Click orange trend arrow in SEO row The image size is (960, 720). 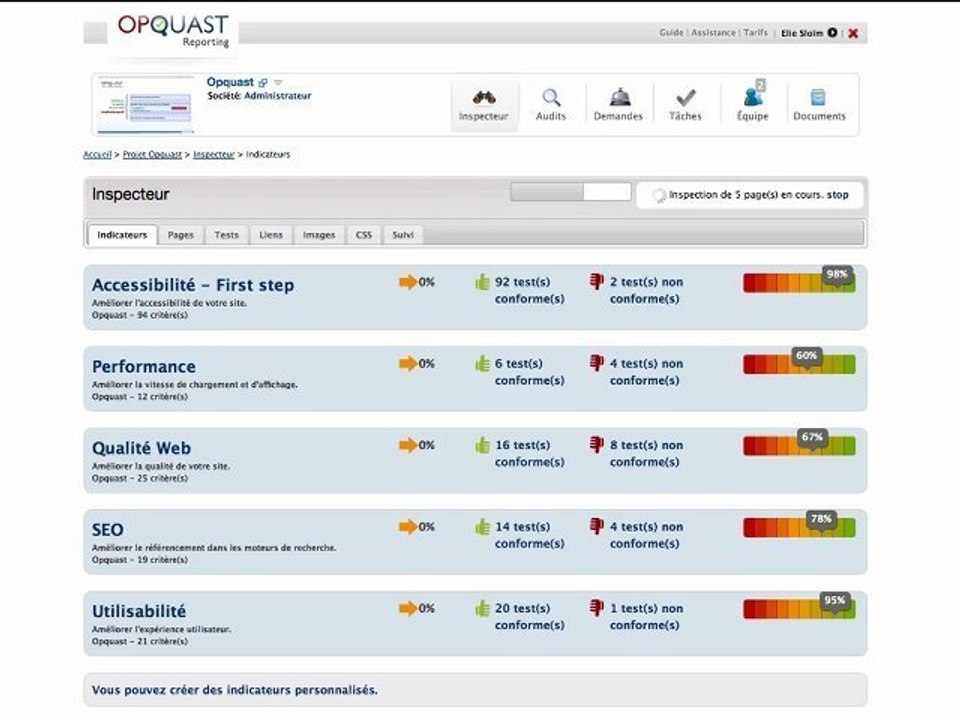[408, 527]
